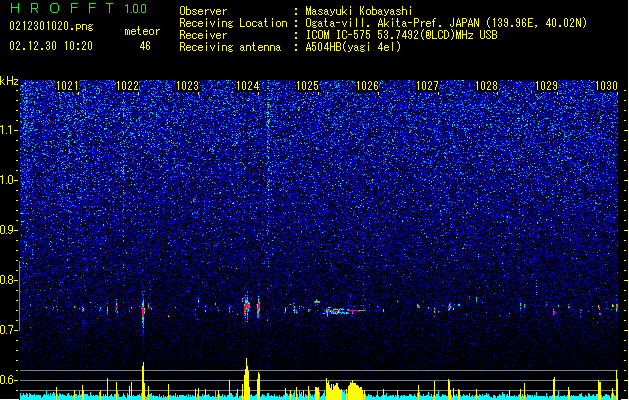Click the Receiver label

tap(203, 35)
